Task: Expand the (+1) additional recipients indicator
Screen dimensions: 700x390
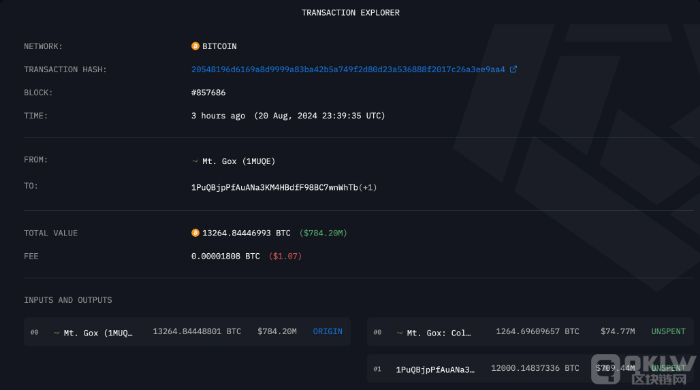Action: [x=368, y=187]
